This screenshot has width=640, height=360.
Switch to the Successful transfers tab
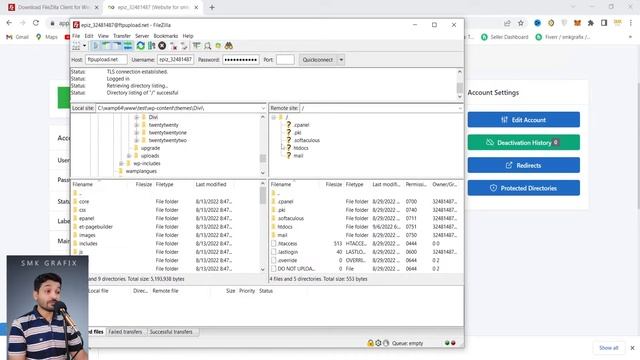point(171,332)
